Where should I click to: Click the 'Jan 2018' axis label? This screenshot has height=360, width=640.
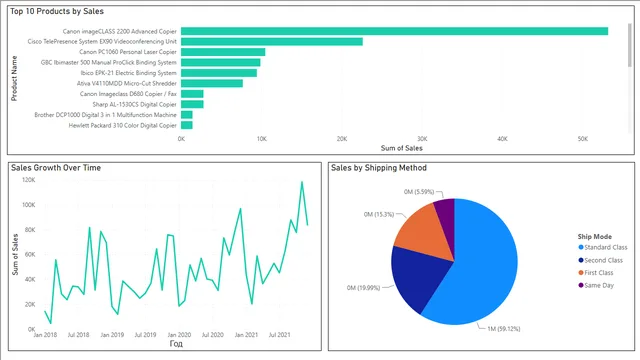pyautogui.click(x=45, y=335)
